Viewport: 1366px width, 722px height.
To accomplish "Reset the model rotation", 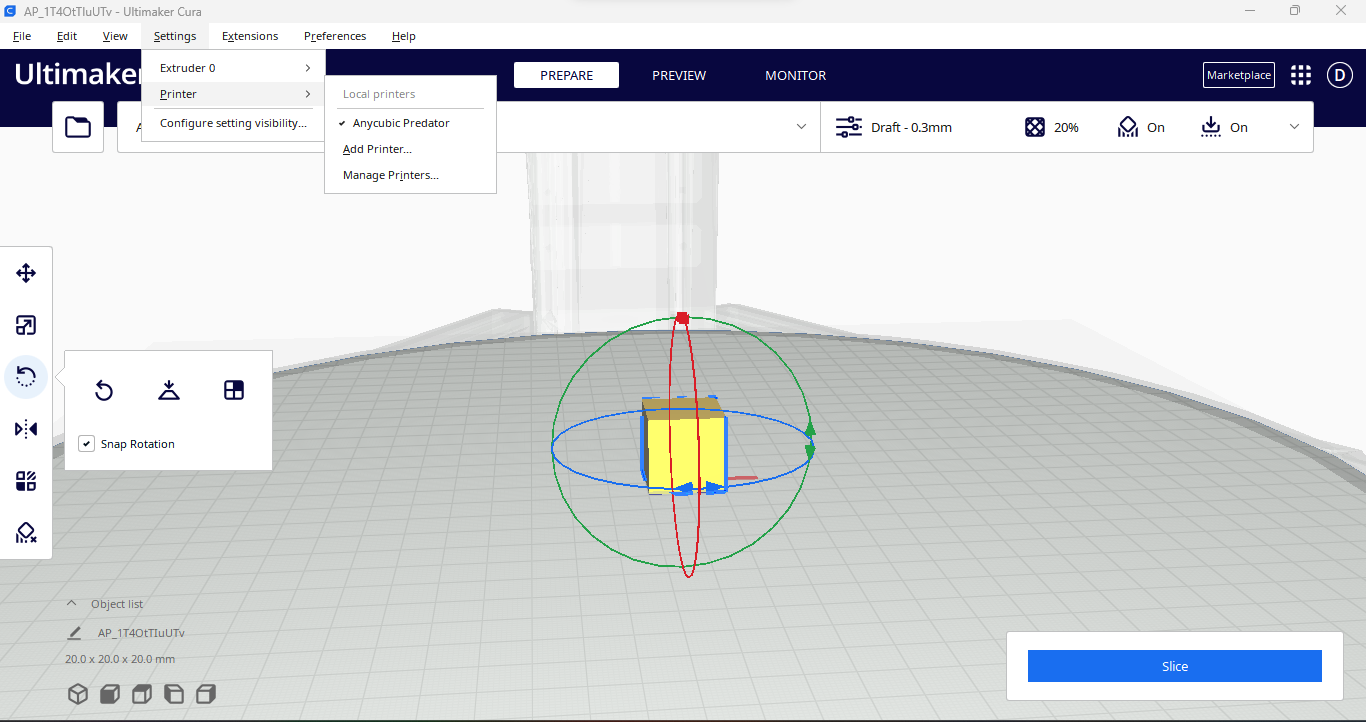I will coord(104,390).
